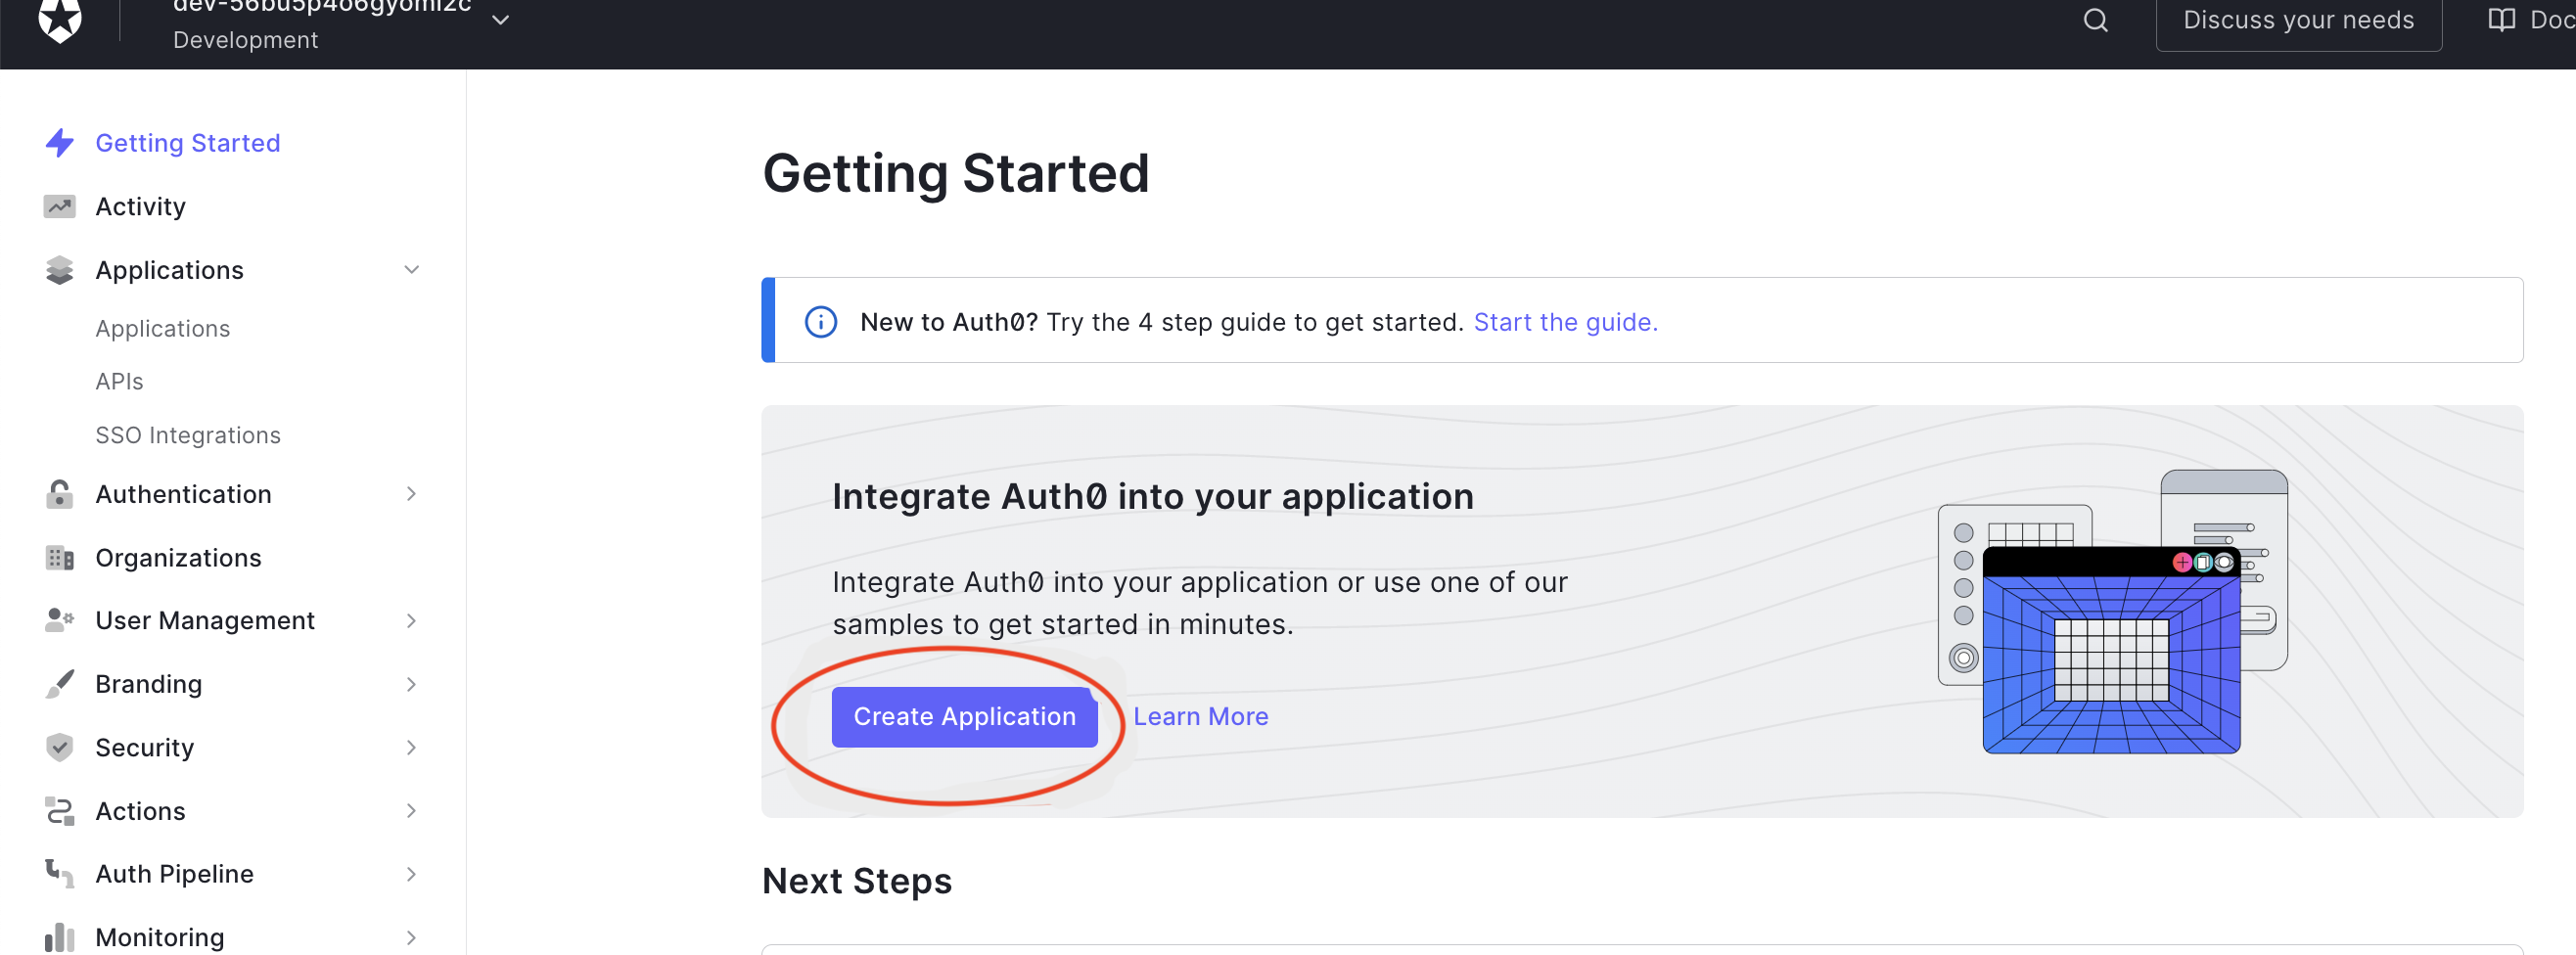
Task: Click the Integrate Auth0 into your application heading
Action: pos(1153,497)
